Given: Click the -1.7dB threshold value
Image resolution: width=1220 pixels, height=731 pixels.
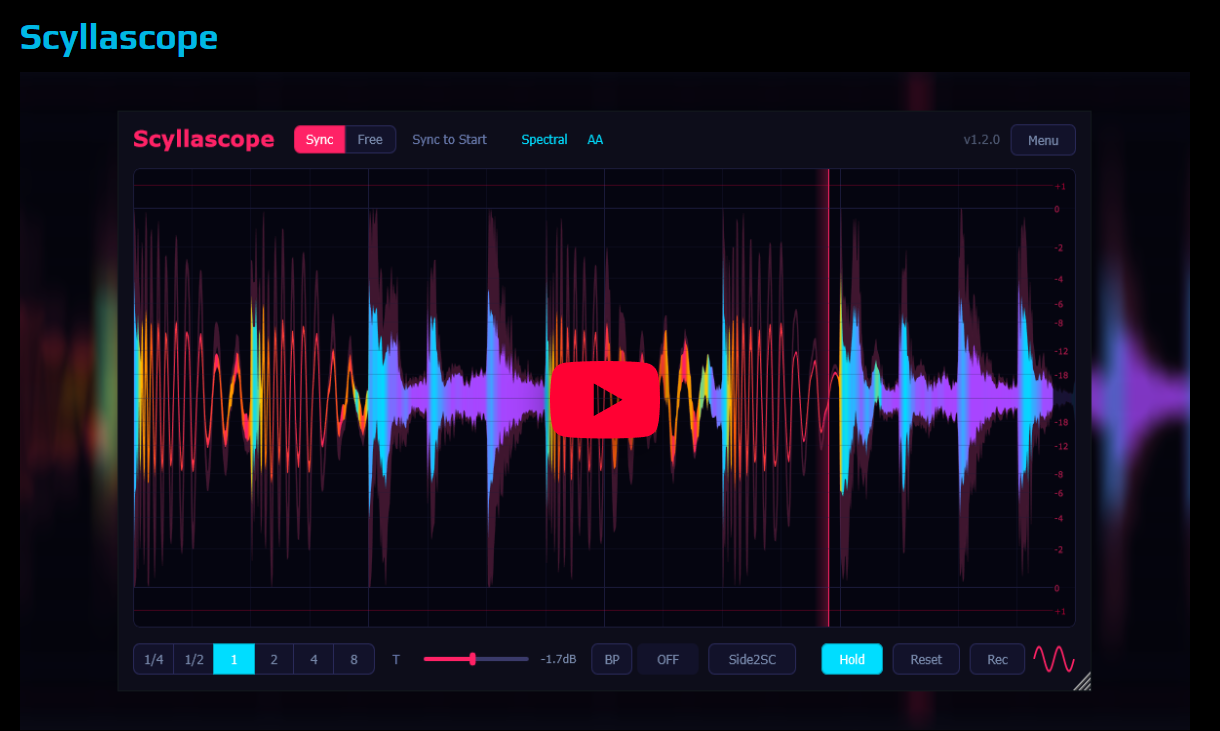Looking at the screenshot, I should 558,660.
